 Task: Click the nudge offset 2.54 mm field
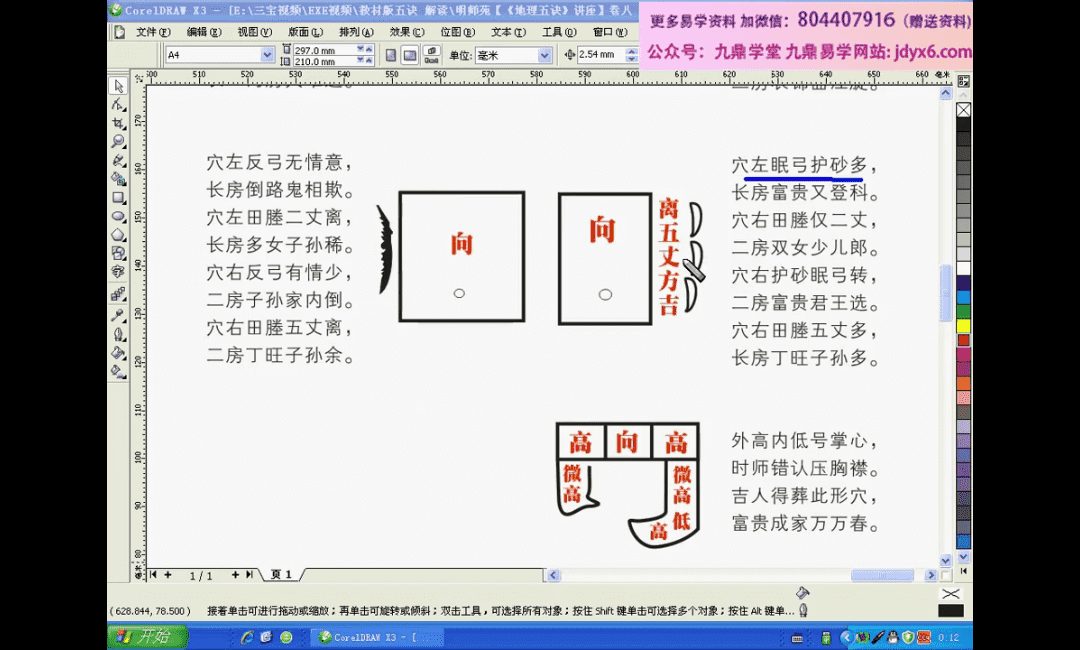pyautogui.click(x=597, y=55)
